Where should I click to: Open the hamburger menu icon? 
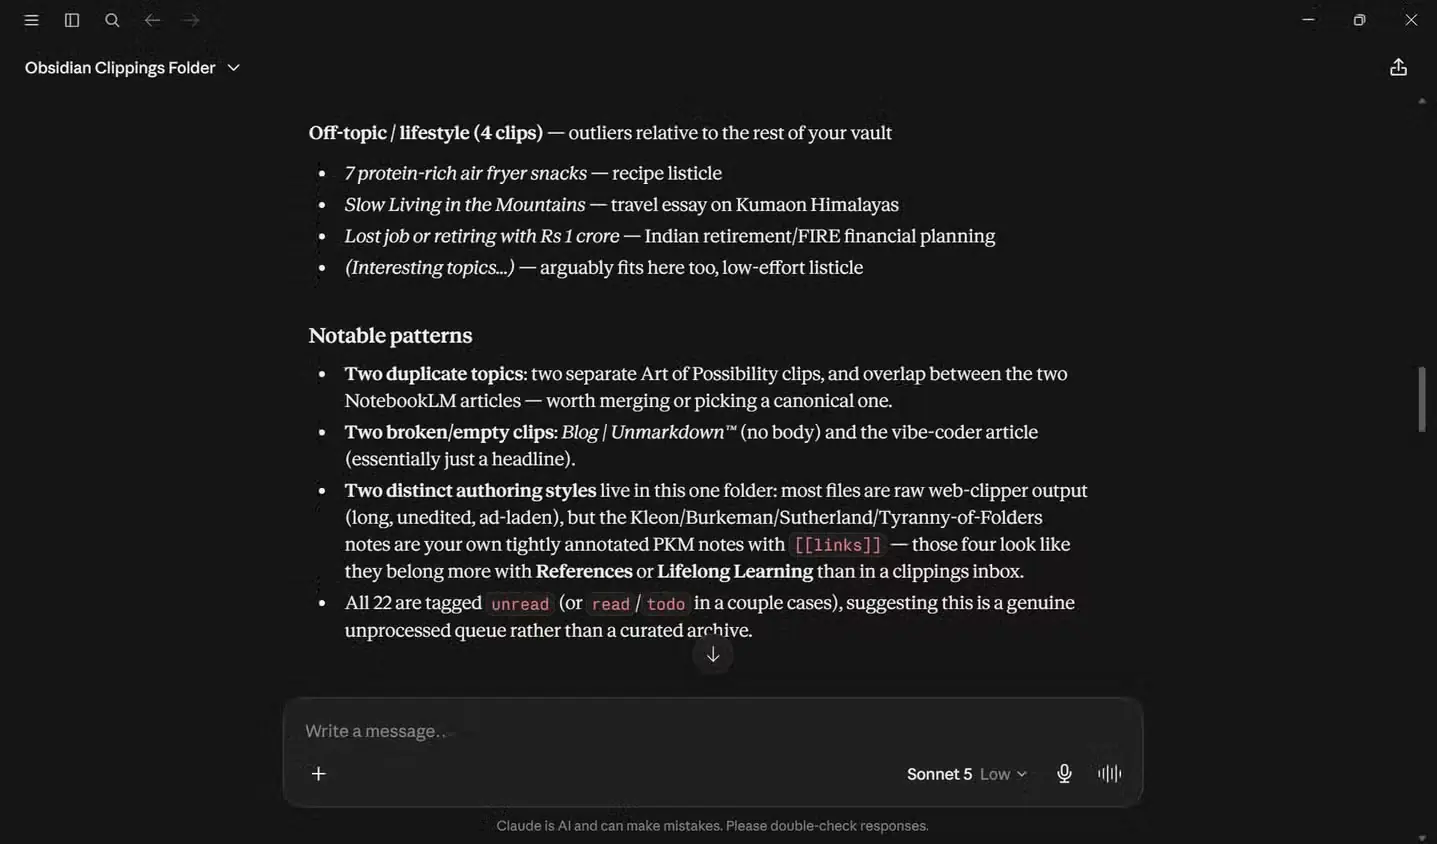31,20
